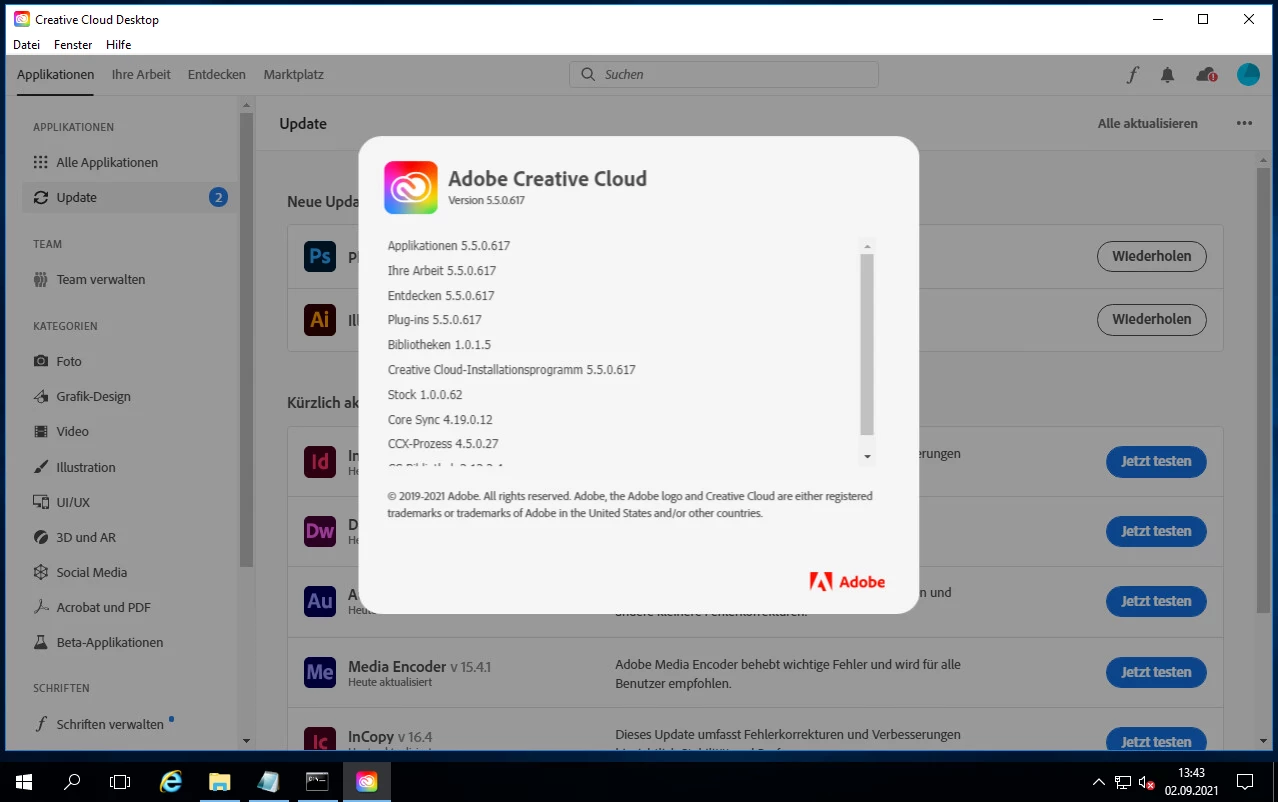
Task: Open Windows Start menu
Action: [x=23, y=782]
